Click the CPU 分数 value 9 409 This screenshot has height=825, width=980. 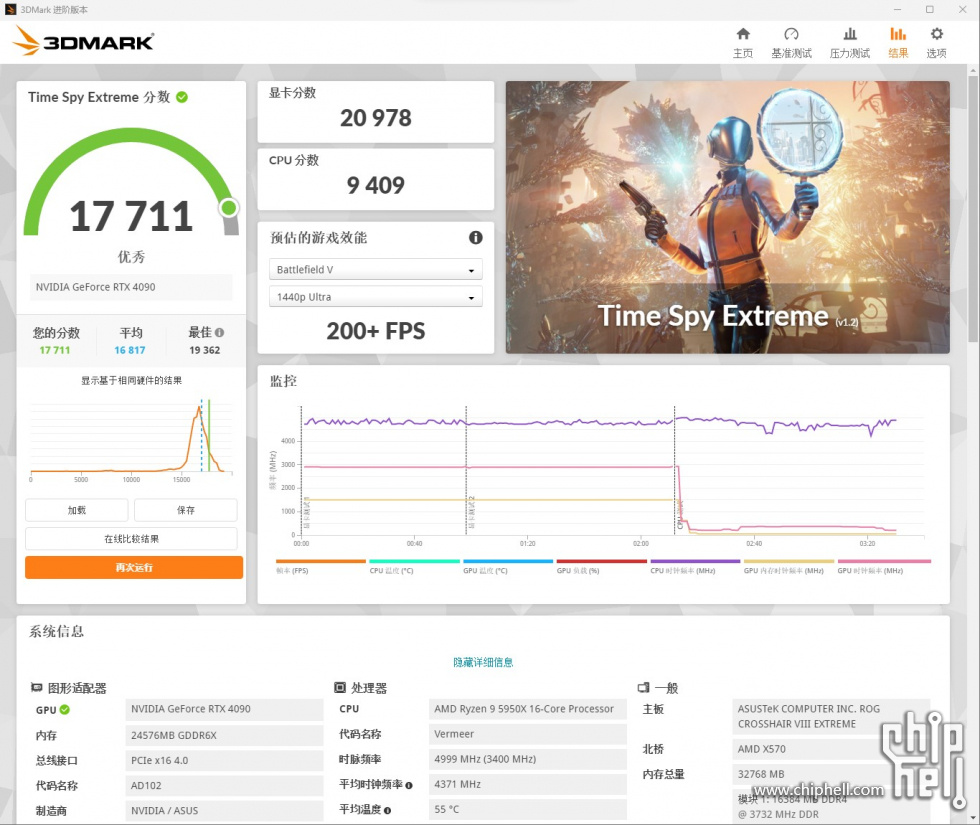coord(376,185)
